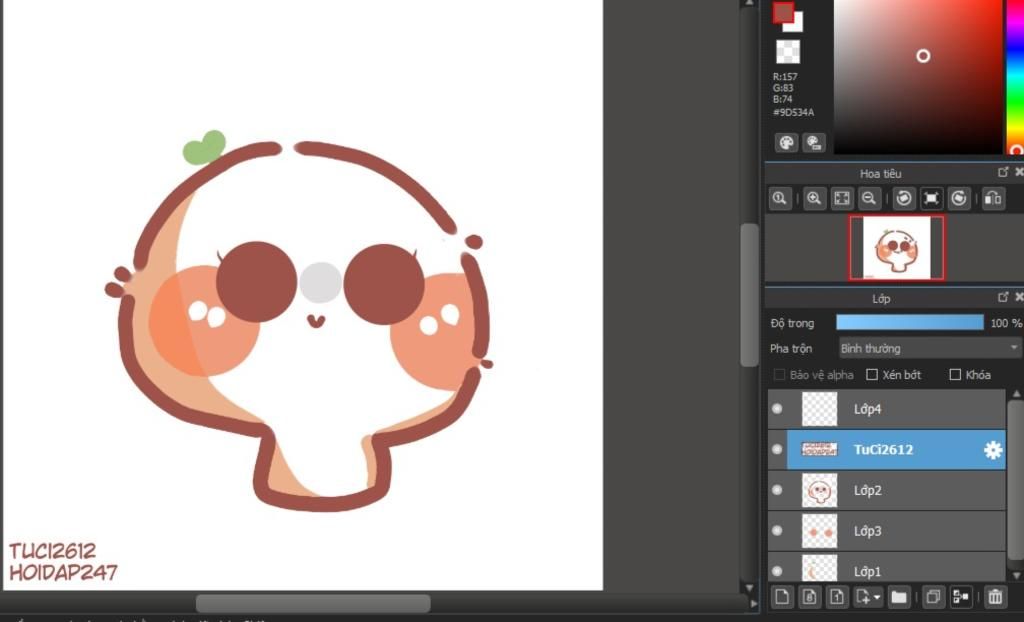Check the Bảo vệ alpha checkbox
This screenshot has height=622, width=1024.
coord(779,374)
